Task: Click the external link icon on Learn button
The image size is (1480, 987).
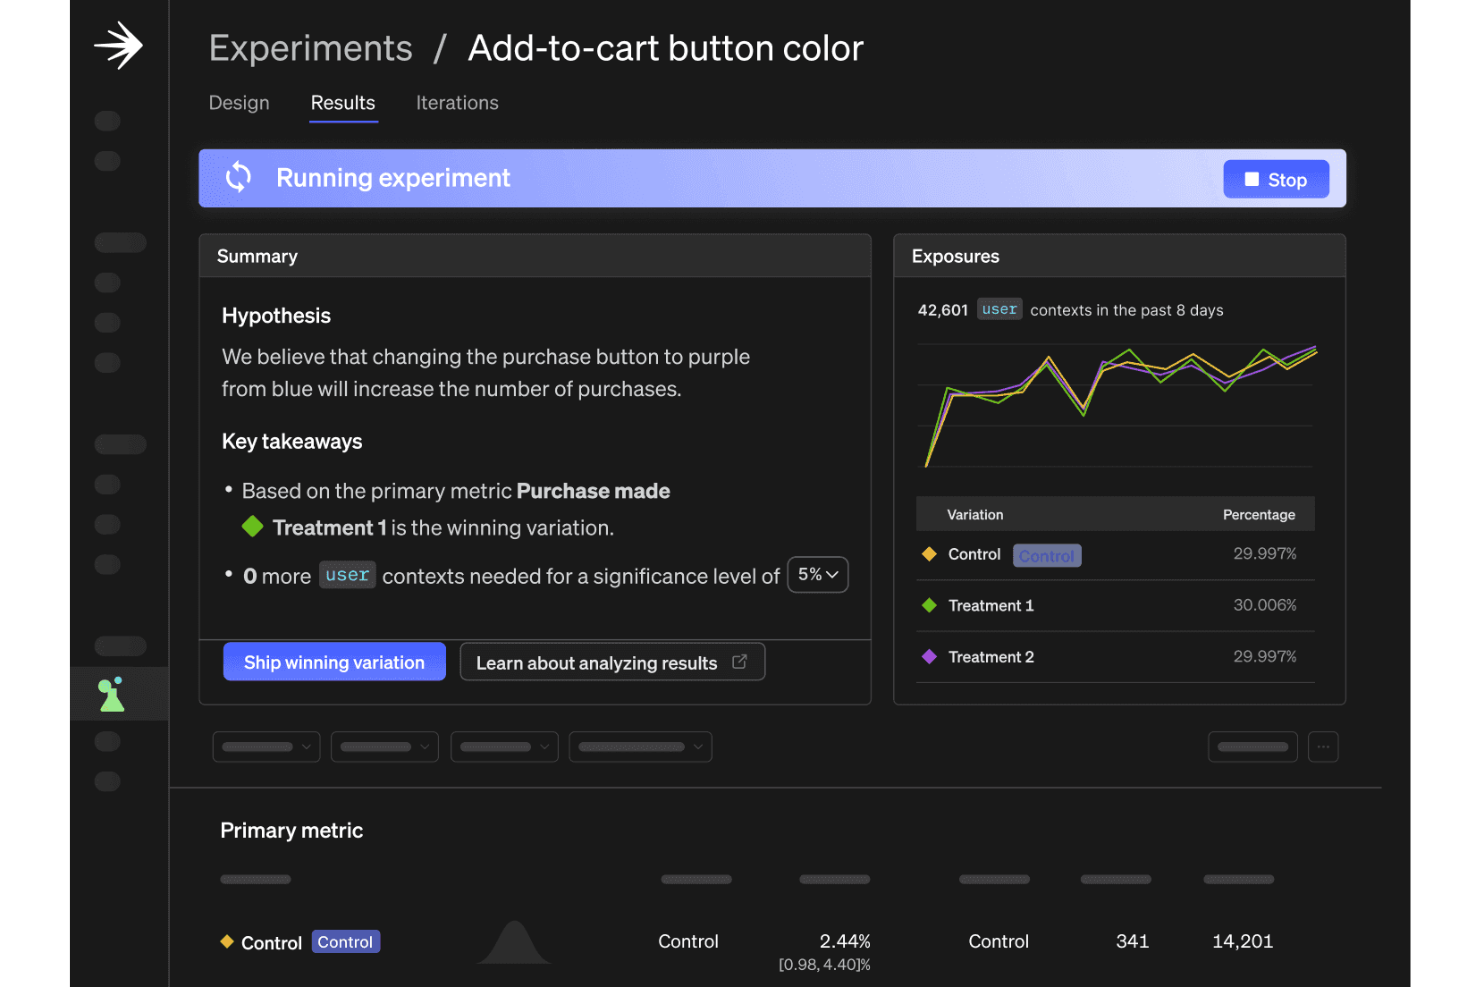Action: pyautogui.click(x=740, y=662)
